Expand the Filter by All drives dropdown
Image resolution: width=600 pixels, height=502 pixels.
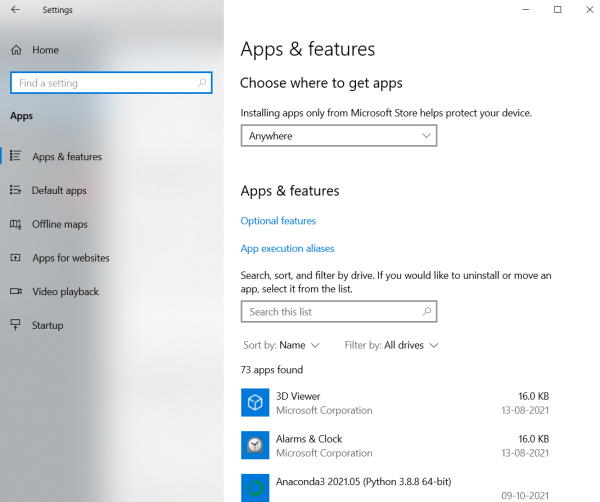(x=391, y=345)
